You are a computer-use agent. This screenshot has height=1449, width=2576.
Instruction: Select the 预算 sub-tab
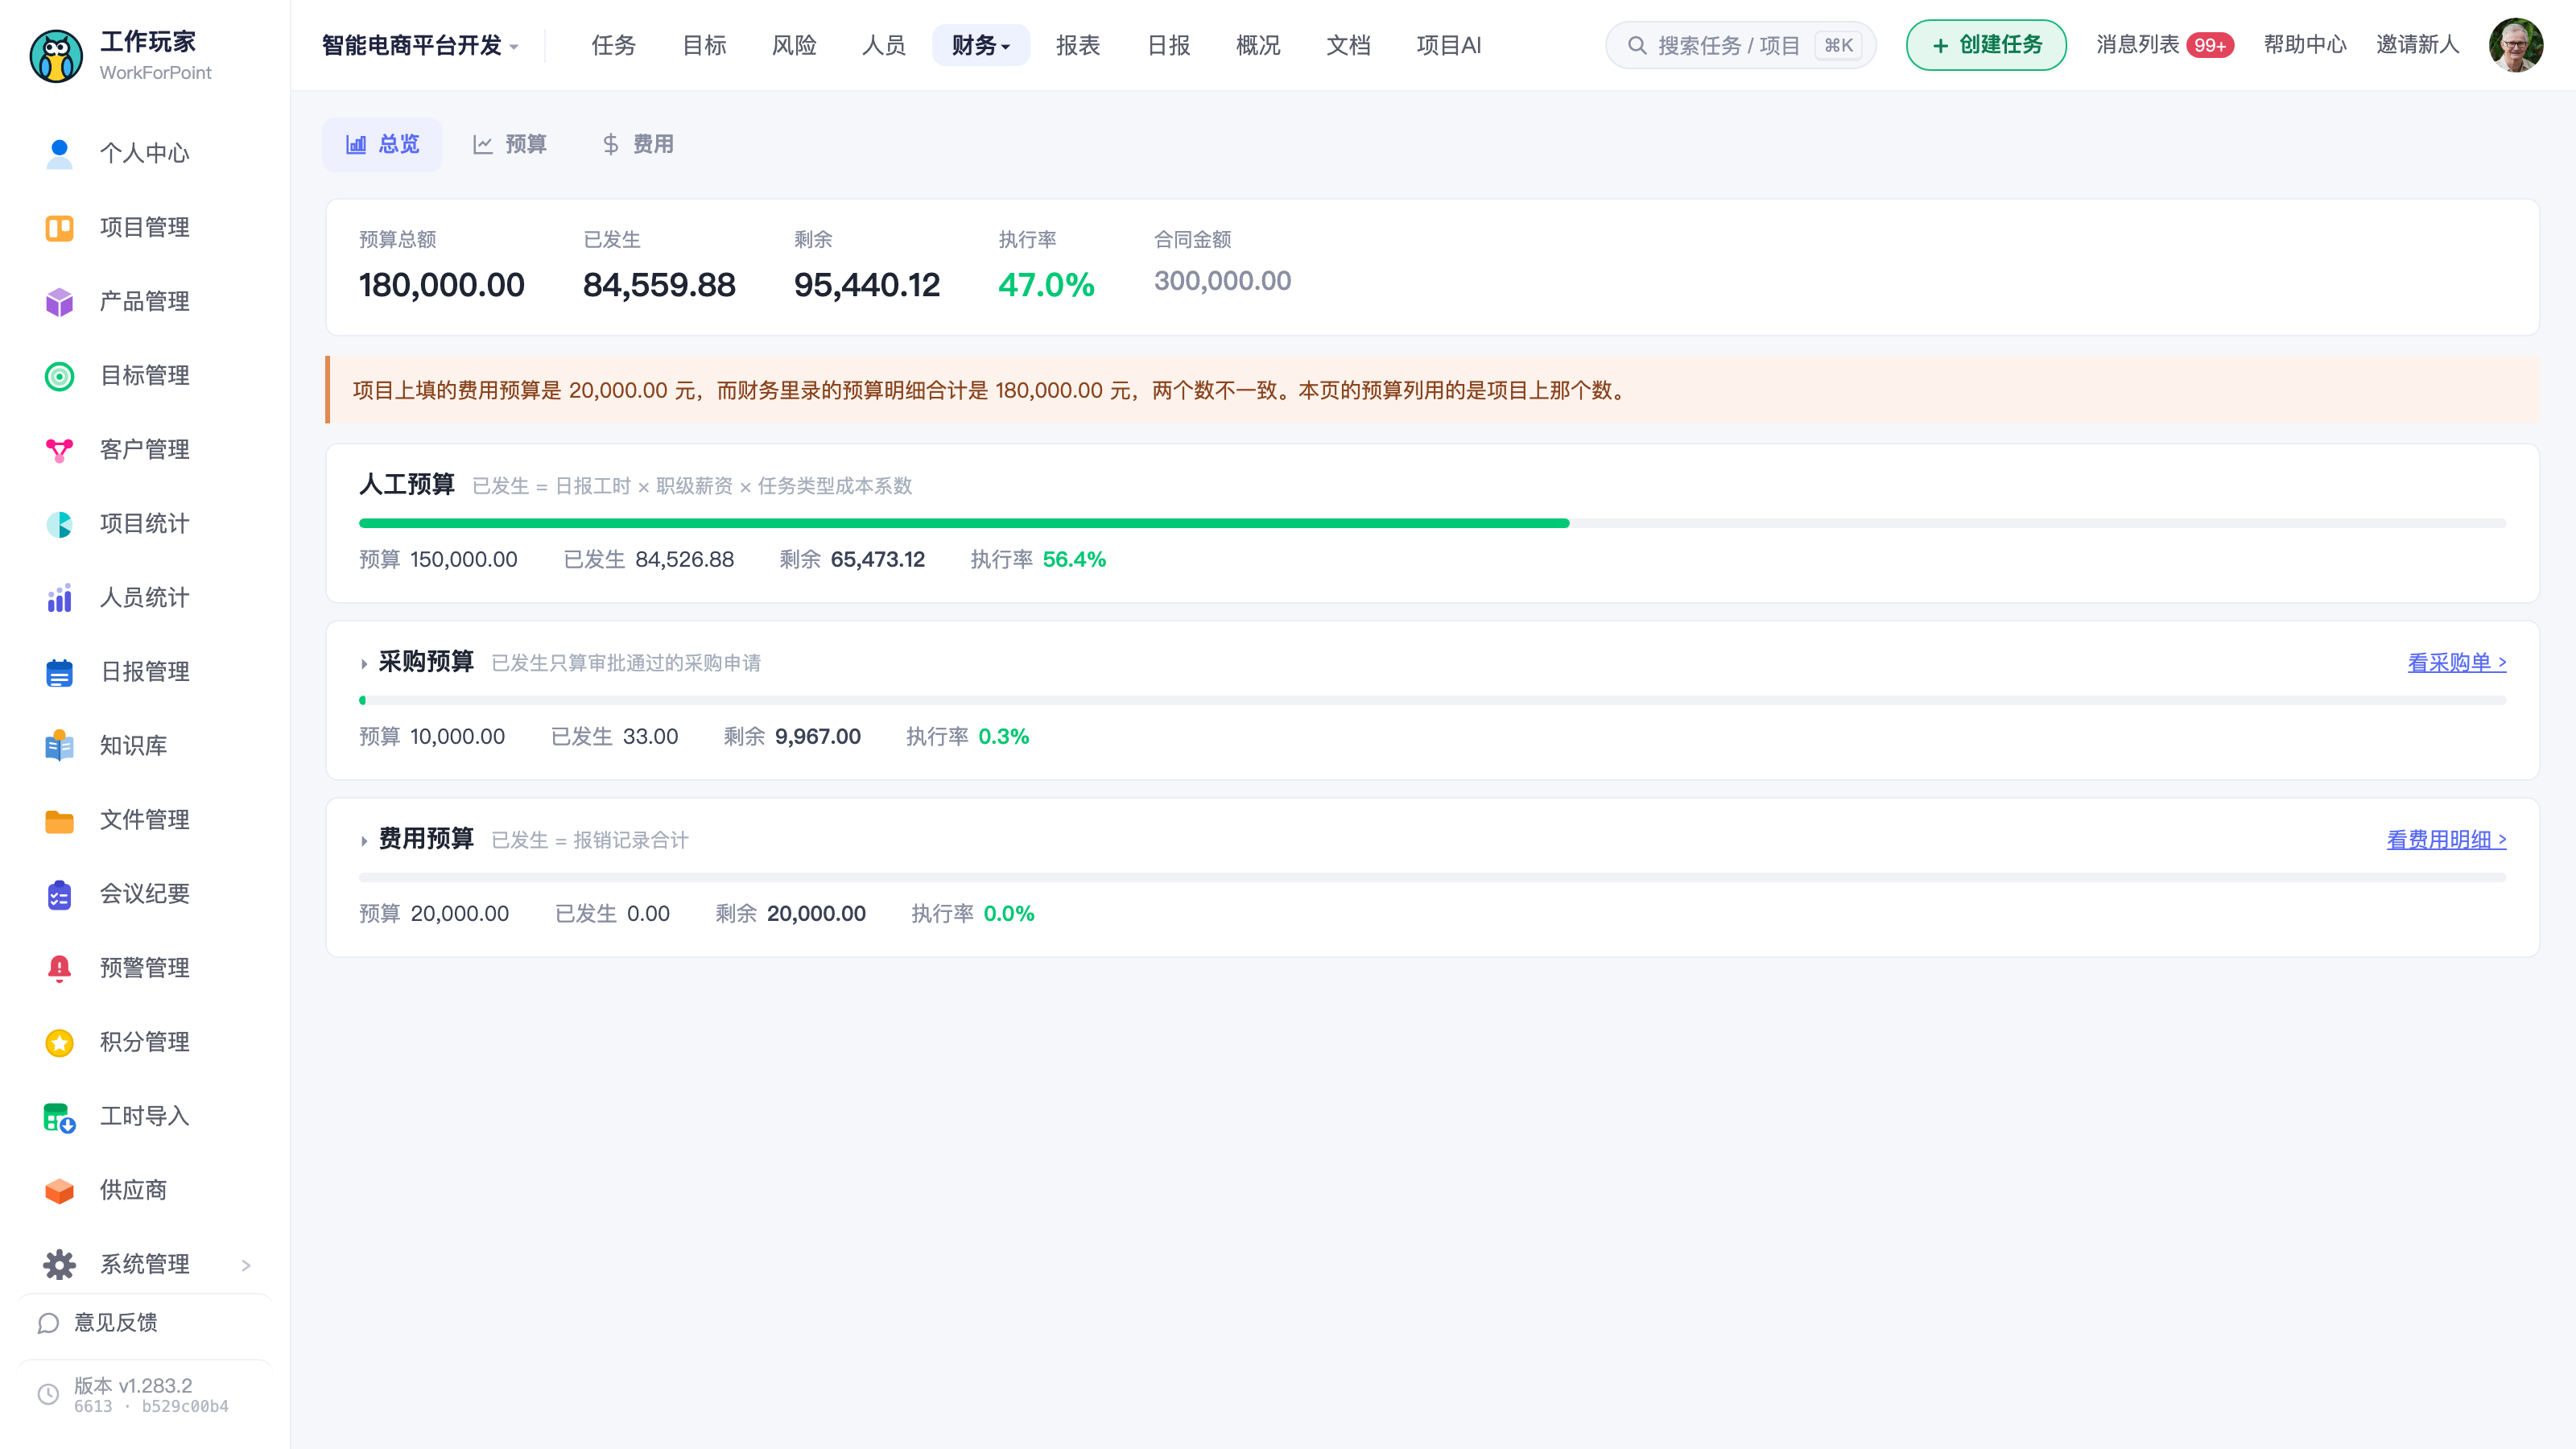click(510, 144)
